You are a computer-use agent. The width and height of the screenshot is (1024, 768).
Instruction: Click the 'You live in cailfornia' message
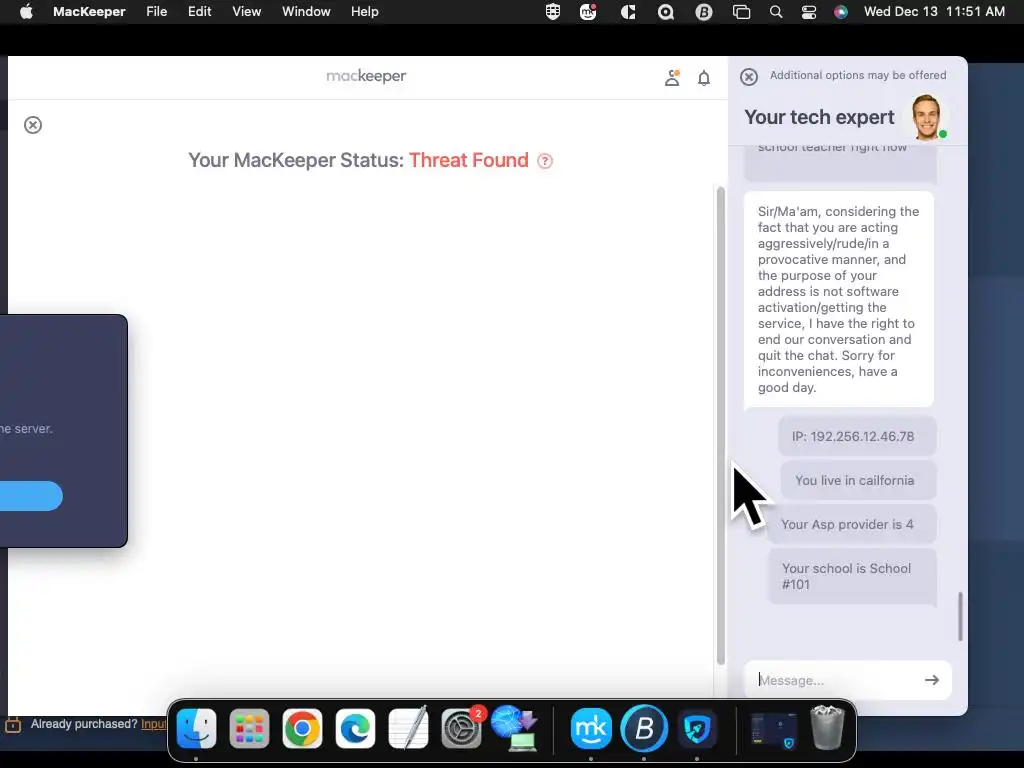tap(858, 480)
